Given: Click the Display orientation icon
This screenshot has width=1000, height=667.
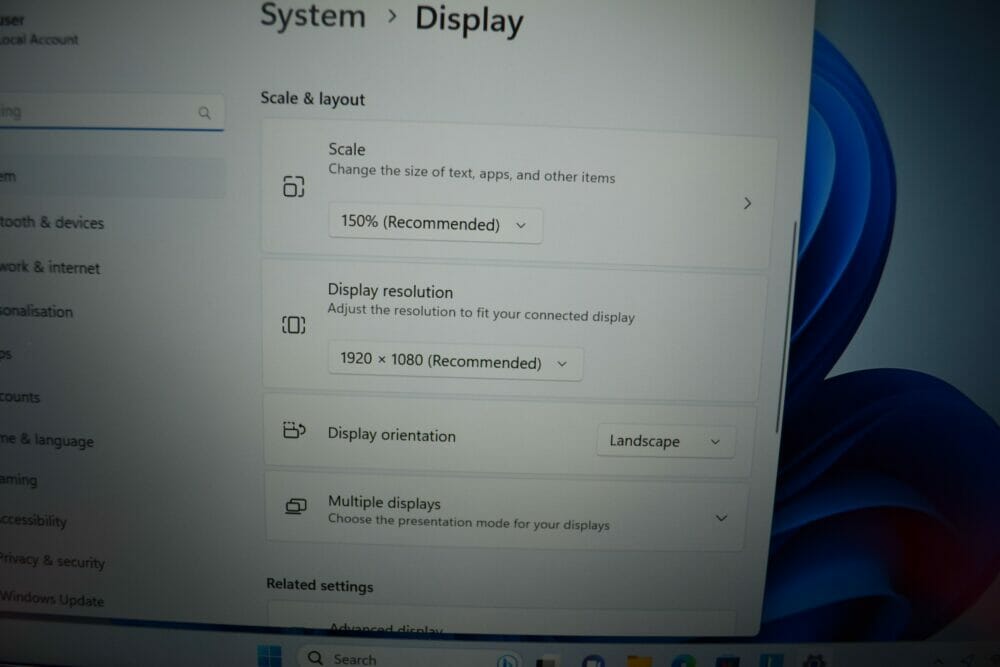Looking at the screenshot, I should 294,430.
